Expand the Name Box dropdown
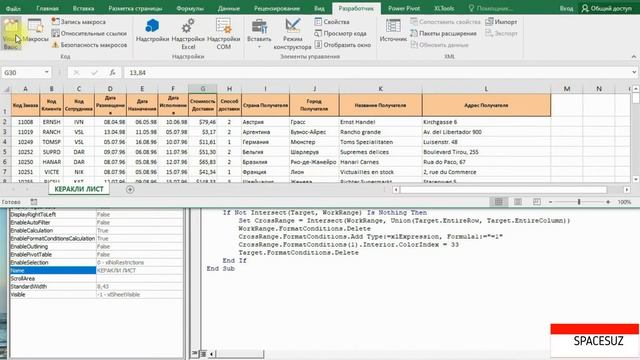This screenshot has width=640, height=360. (47, 72)
